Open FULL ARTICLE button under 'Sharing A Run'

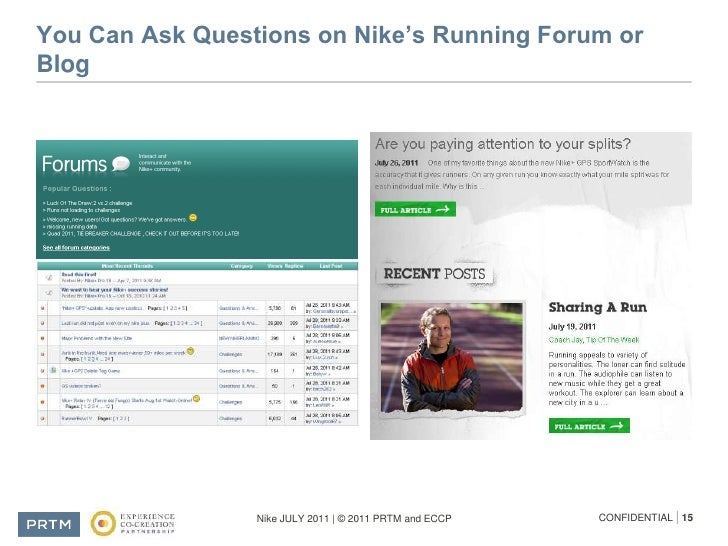click(x=589, y=426)
